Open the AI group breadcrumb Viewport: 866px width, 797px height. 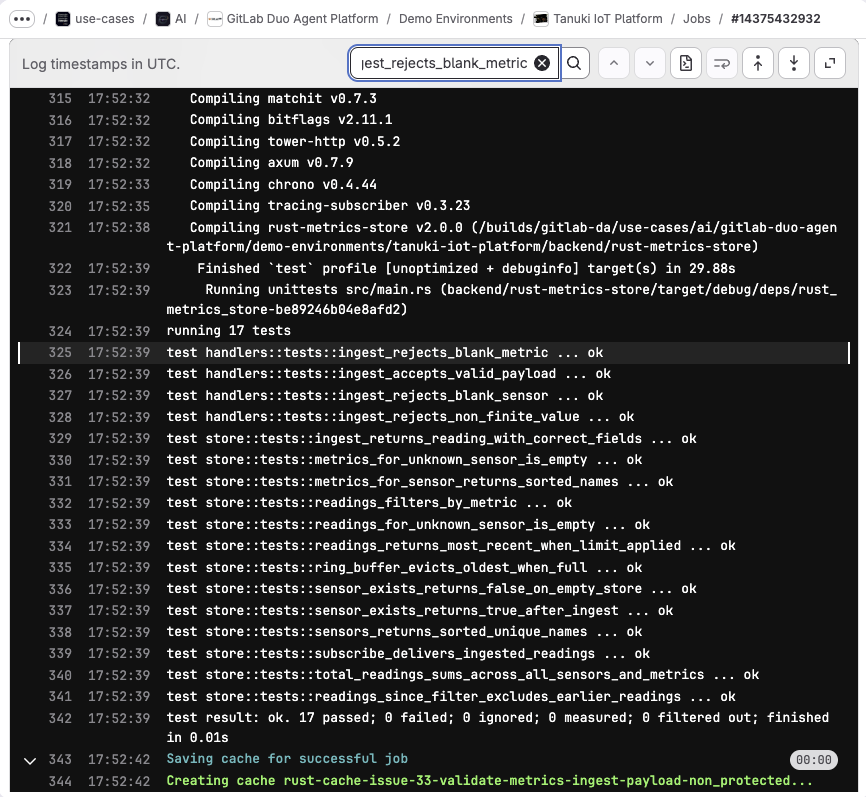click(171, 19)
